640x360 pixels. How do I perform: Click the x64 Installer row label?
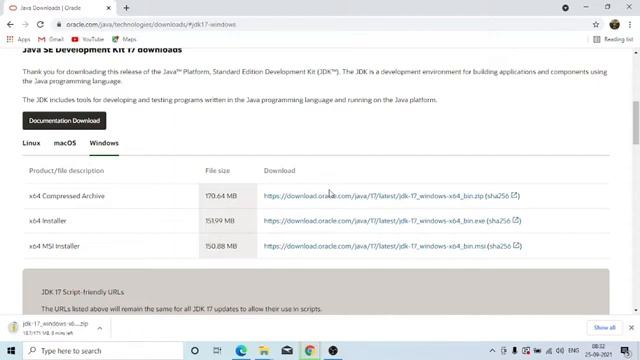(47, 221)
